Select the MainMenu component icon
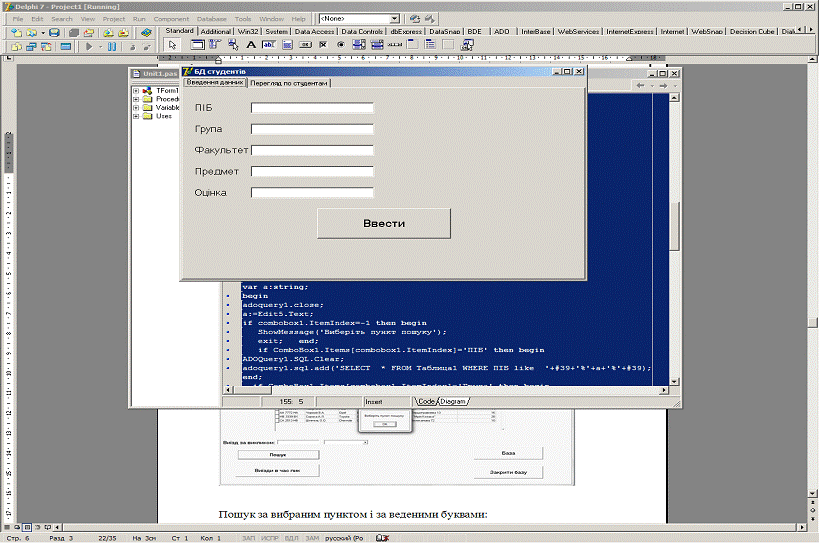This screenshot has width=819, height=543. pos(214,45)
